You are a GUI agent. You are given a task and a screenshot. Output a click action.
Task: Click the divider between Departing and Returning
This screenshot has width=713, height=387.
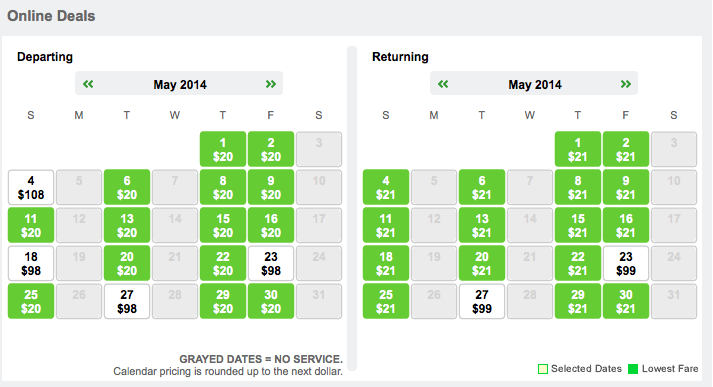[x=352, y=208]
